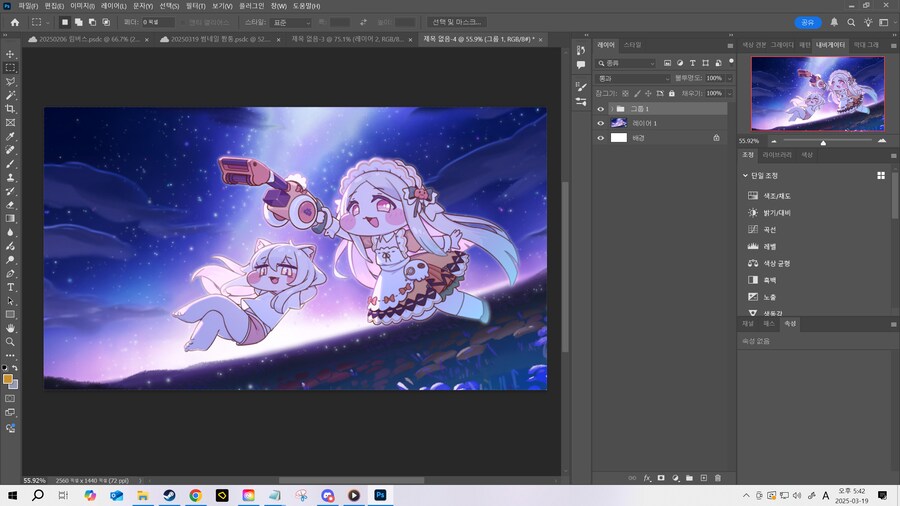
Task: Select the Rectangle shape tool
Action: pos(10,314)
